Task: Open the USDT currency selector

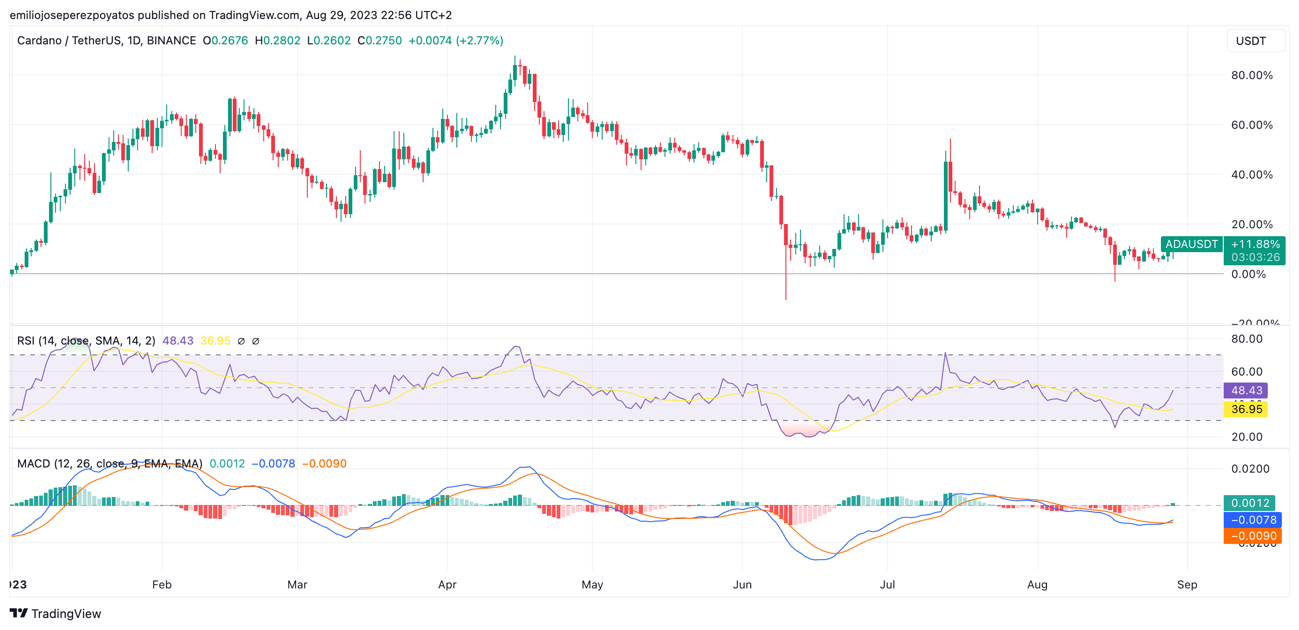Action: 1253,41
